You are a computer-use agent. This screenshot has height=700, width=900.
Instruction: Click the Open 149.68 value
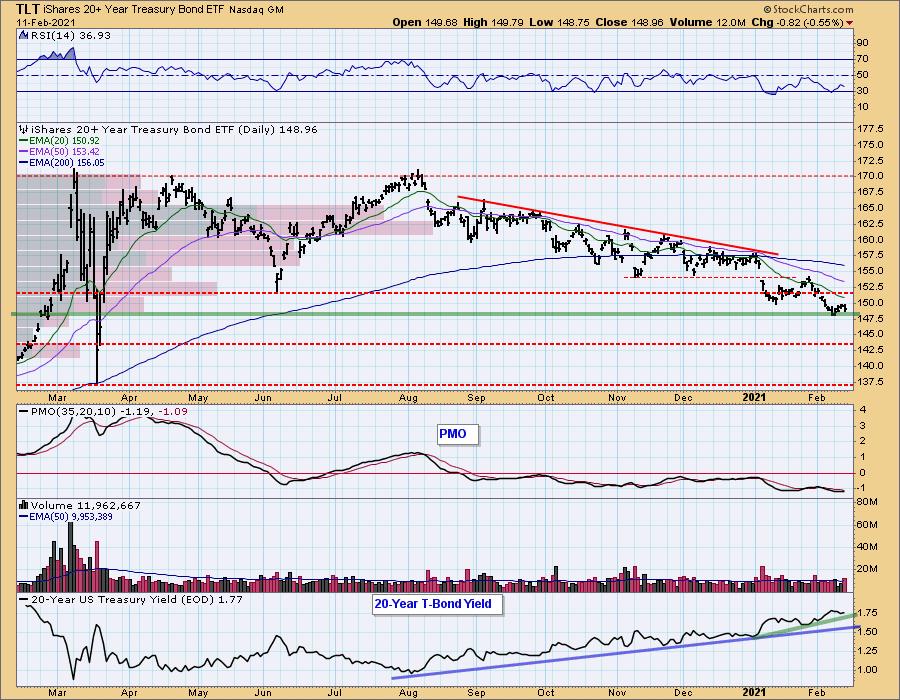(x=425, y=22)
